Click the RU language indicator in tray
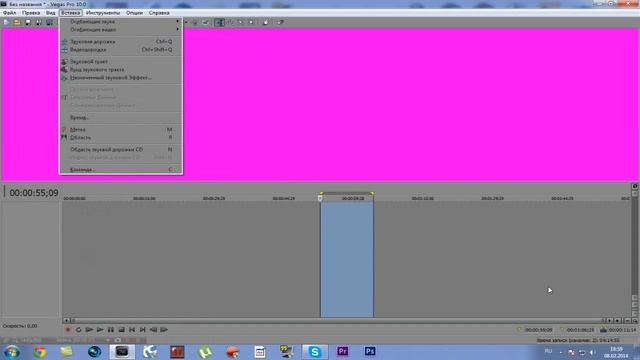Screen dimensions: 640x360 coord(548,351)
